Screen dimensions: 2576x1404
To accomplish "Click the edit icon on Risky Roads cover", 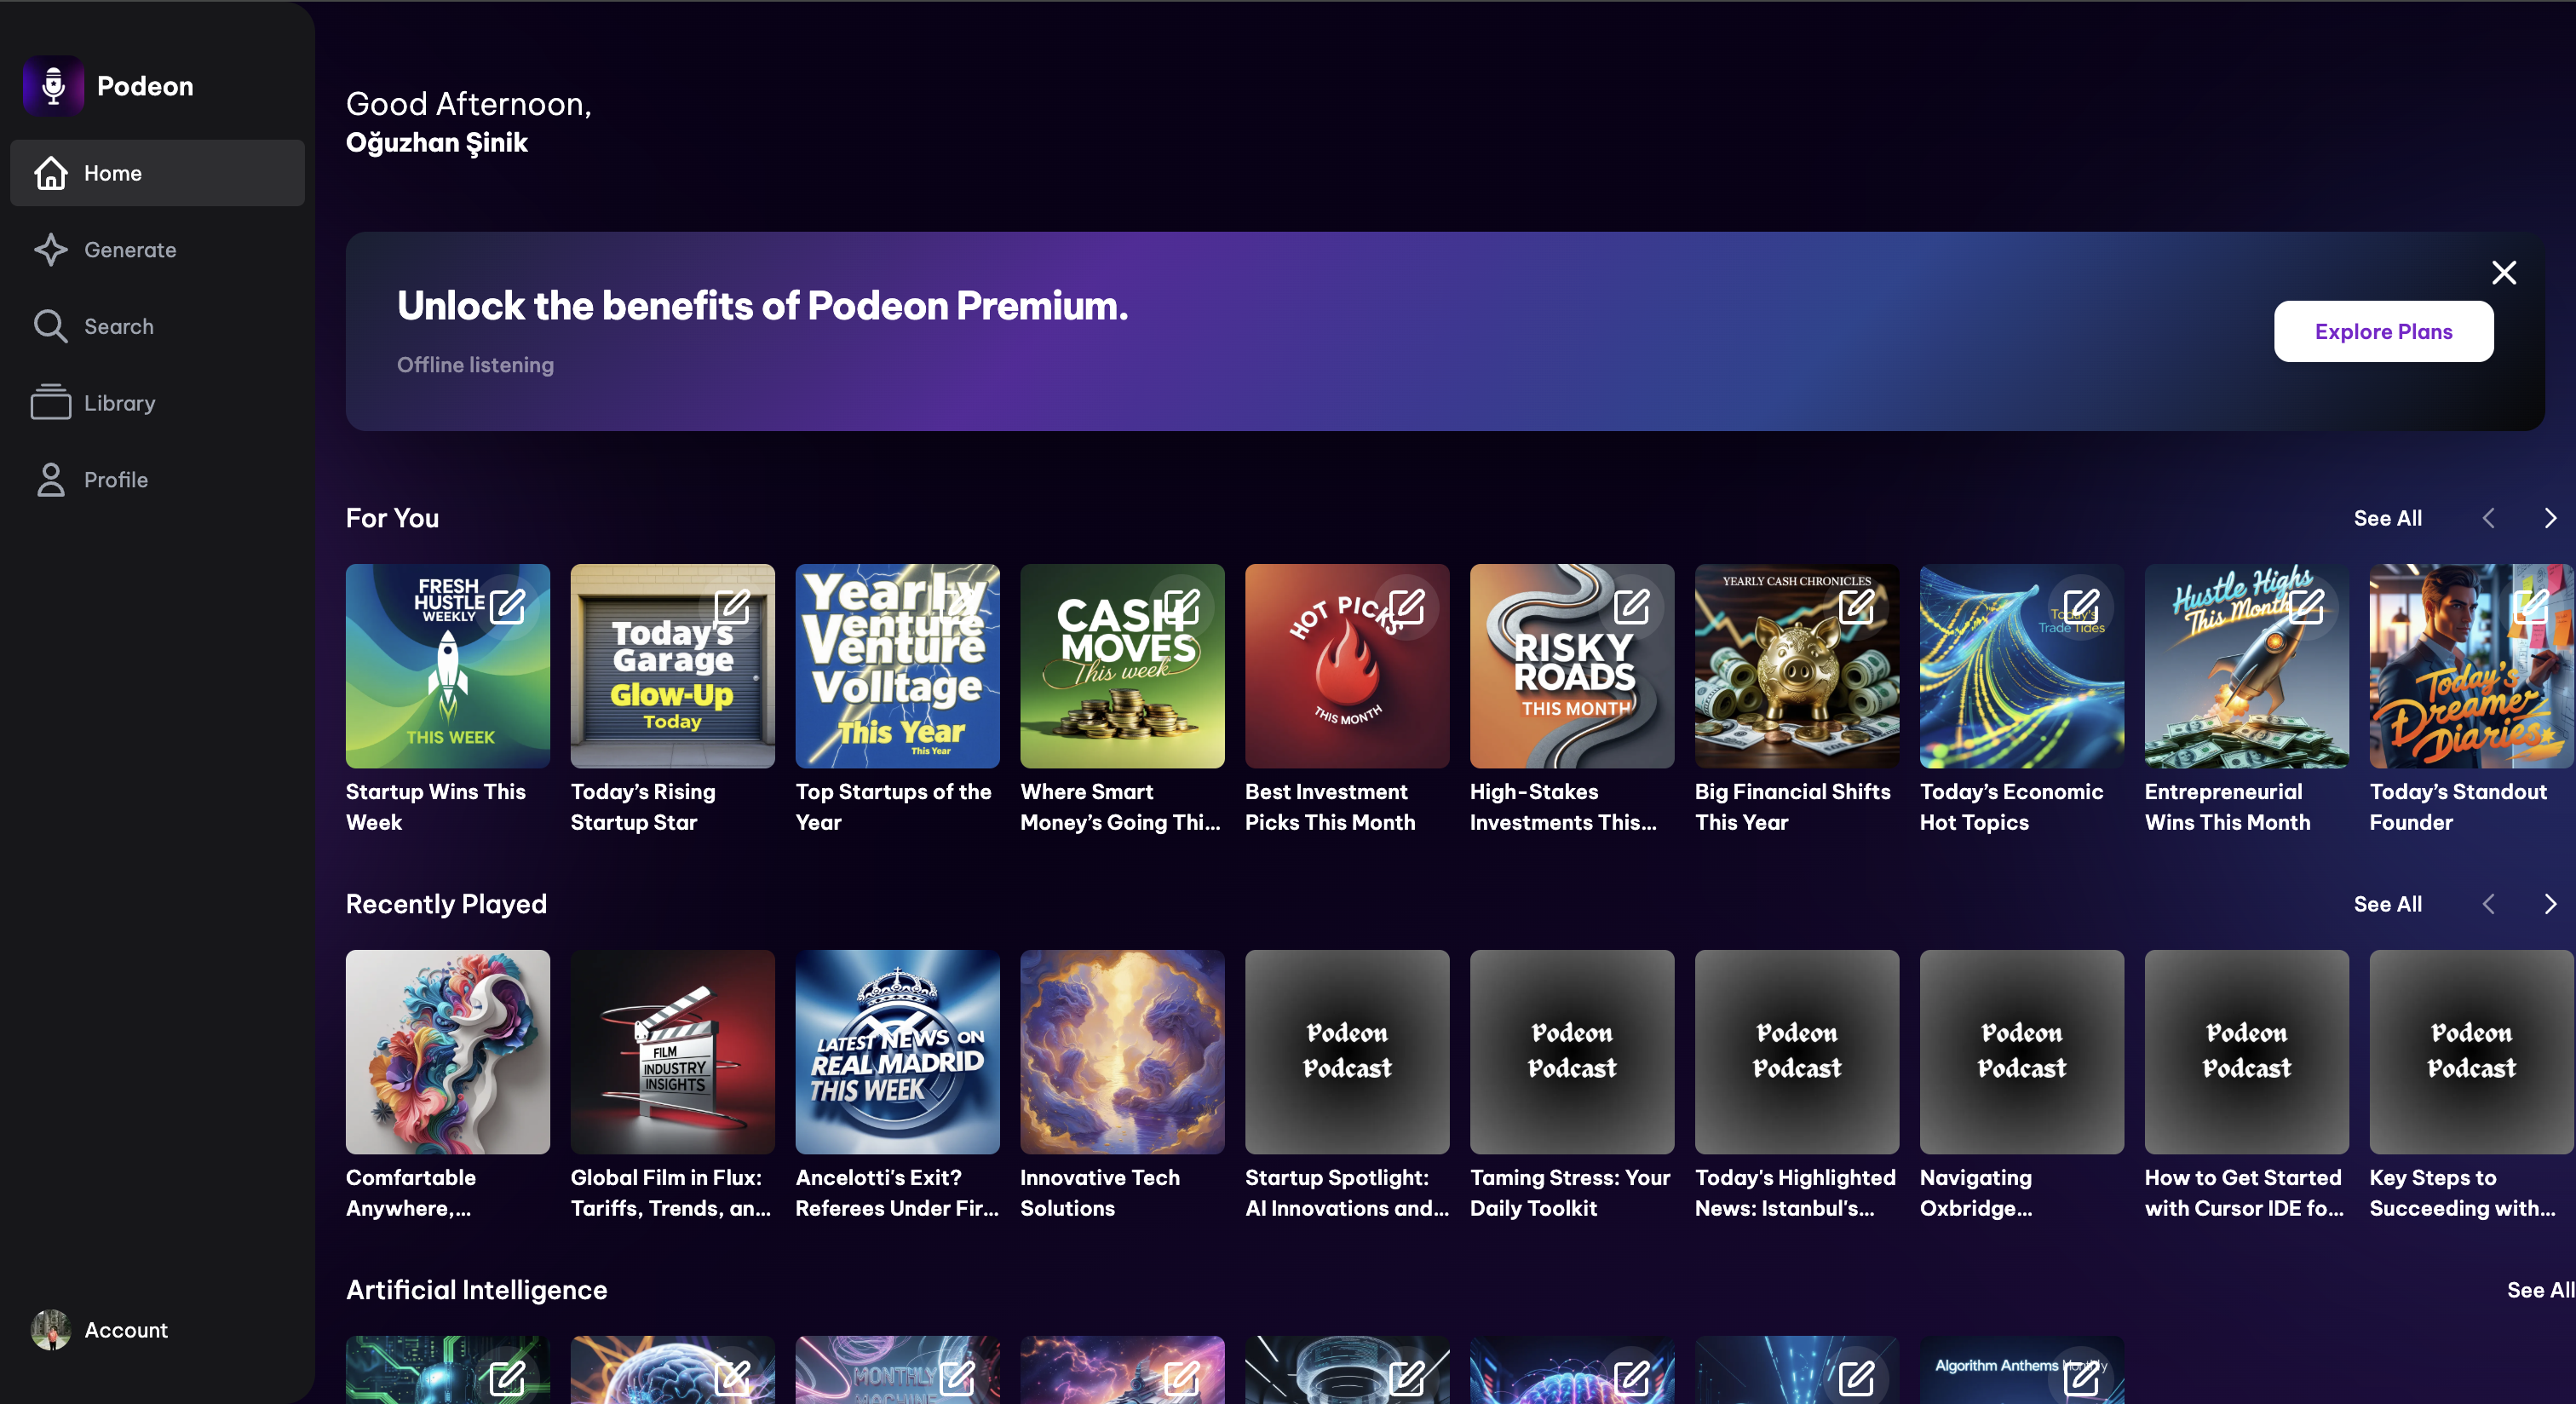I will (1631, 606).
